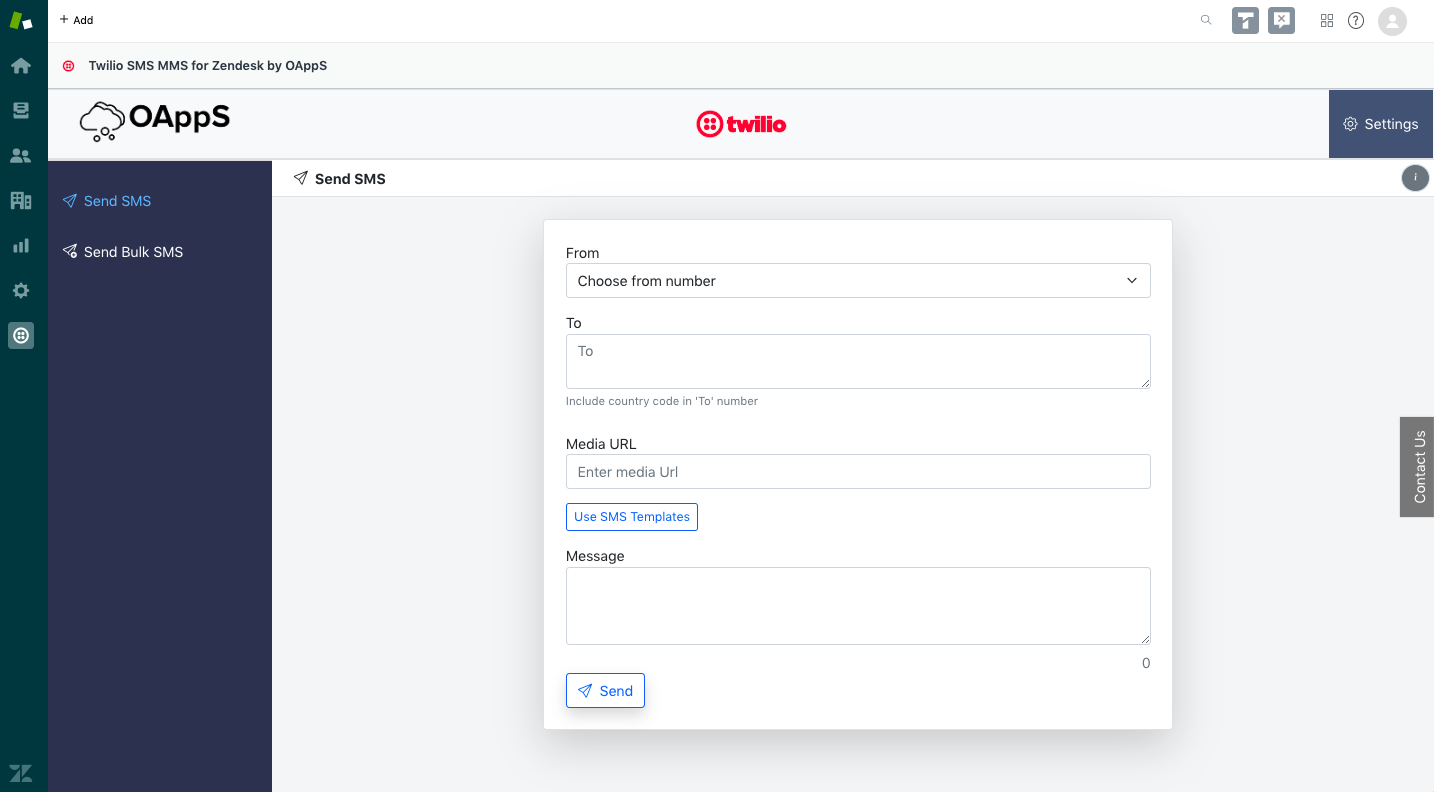
Task: Open the Contact Us side tab
Action: tap(1417, 467)
